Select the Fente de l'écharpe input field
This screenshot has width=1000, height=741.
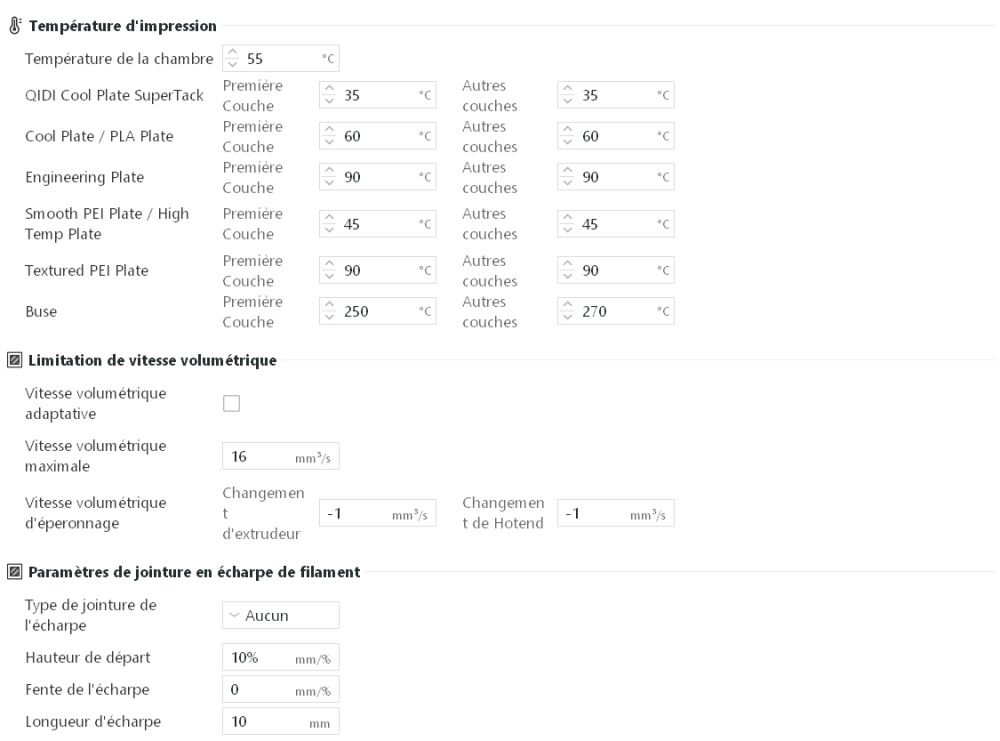[275, 689]
